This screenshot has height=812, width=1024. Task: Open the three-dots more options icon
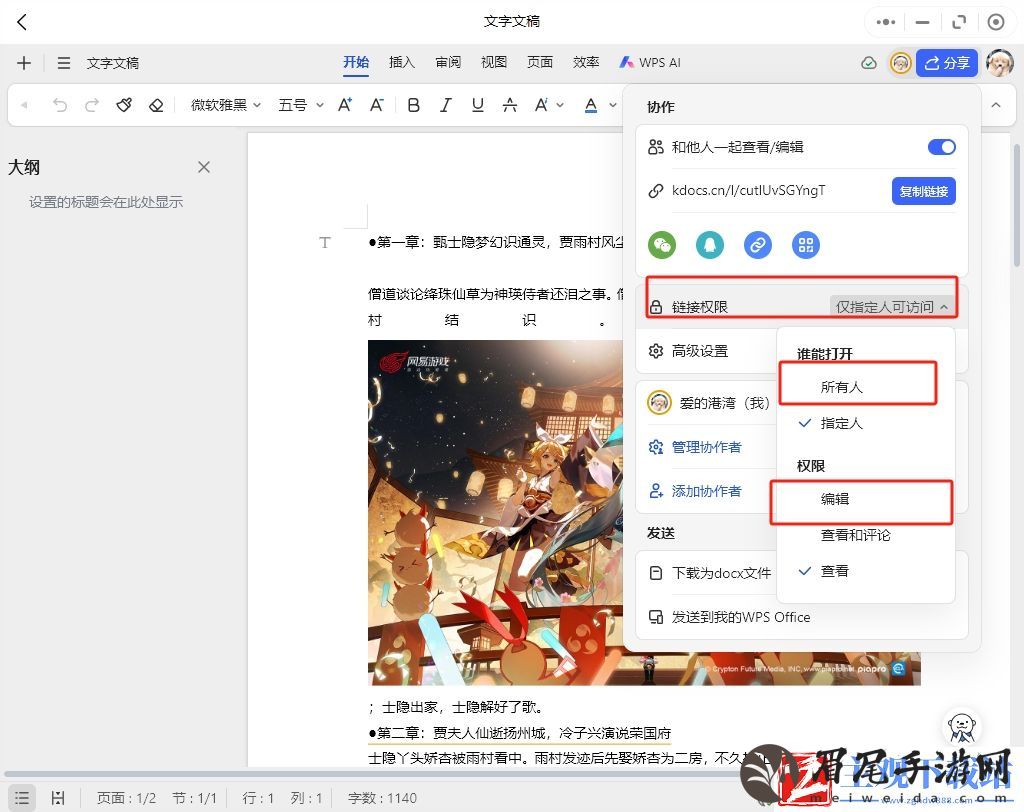pyautogui.click(x=886, y=22)
